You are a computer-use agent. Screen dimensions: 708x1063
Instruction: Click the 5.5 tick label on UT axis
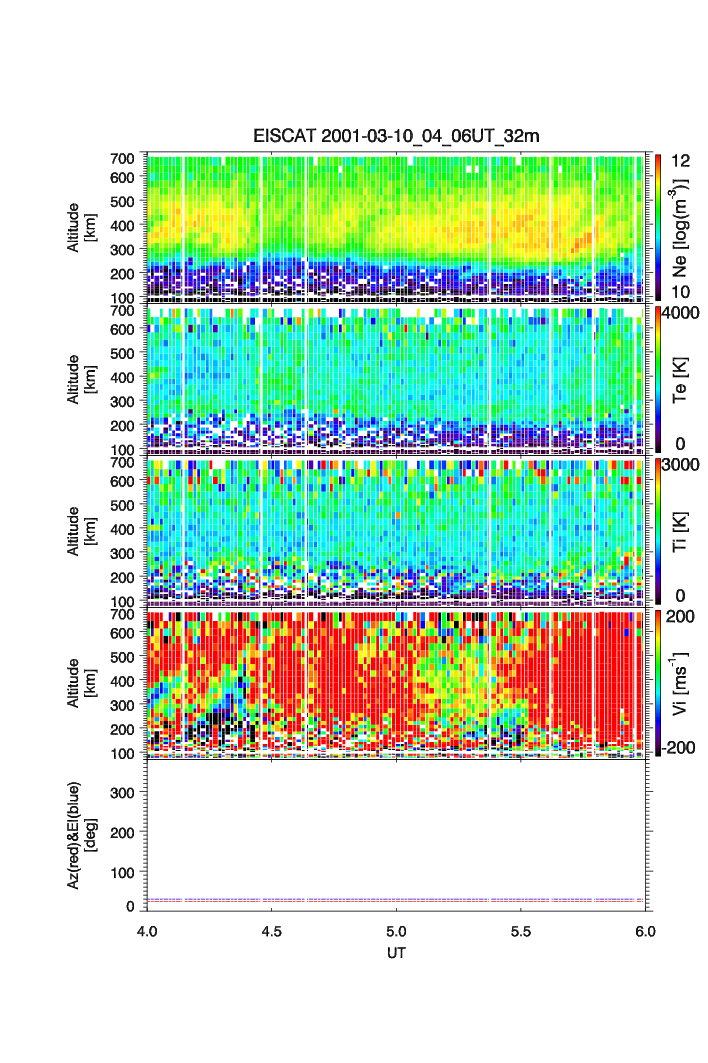click(521, 930)
